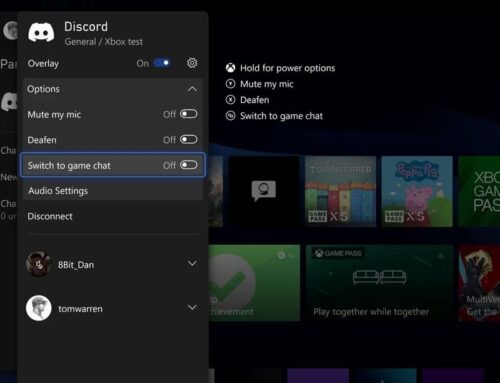The image size is (500, 383).
Task: Click the Overlay label
Action: (43, 63)
